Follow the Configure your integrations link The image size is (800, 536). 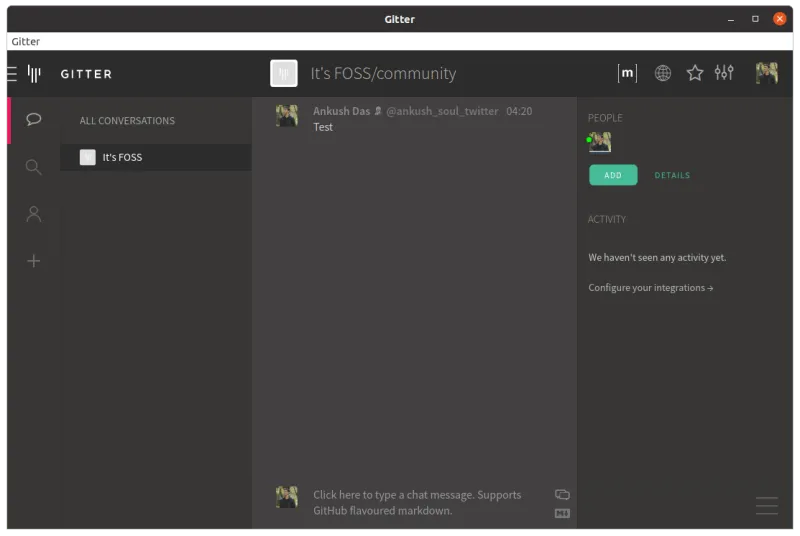pos(651,288)
